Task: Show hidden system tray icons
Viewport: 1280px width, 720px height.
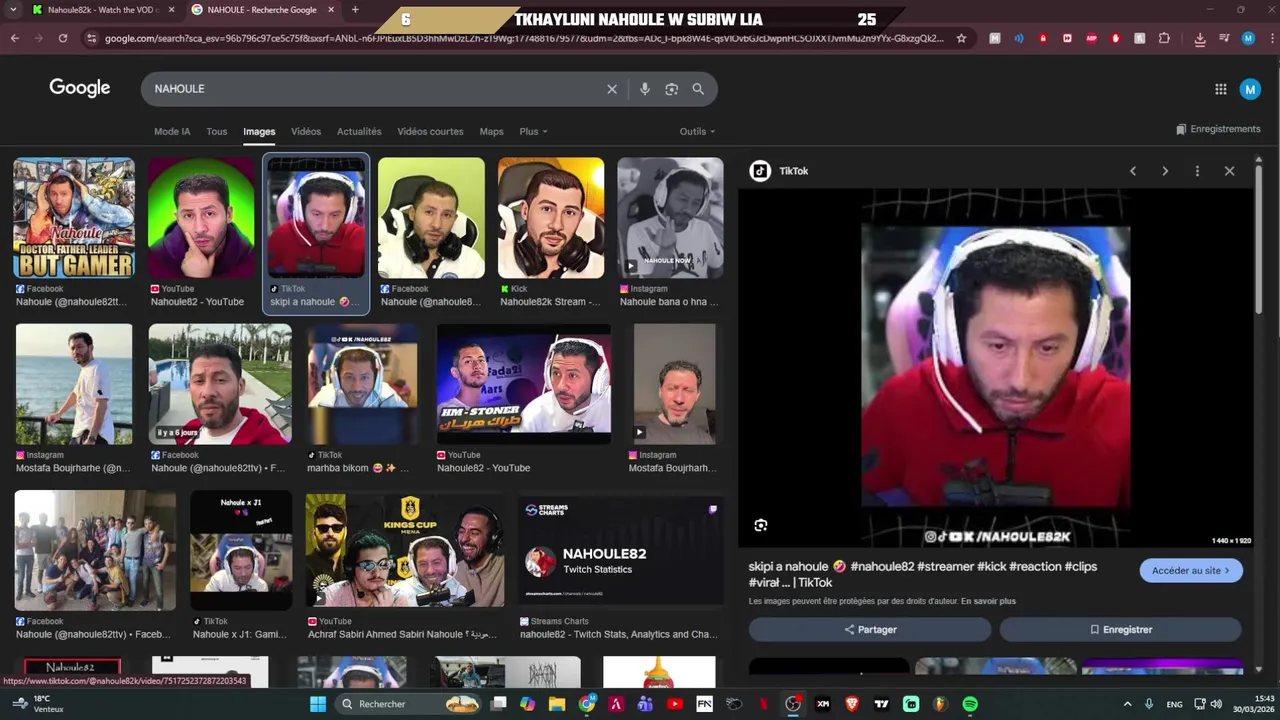Action: click(1127, 704)
